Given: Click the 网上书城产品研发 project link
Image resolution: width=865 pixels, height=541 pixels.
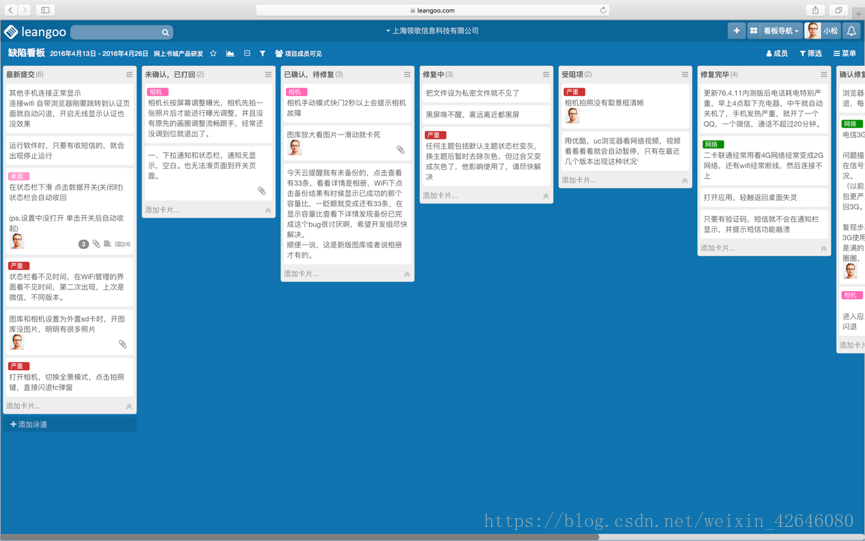Looking at the screenshot, I should point(178,54).
